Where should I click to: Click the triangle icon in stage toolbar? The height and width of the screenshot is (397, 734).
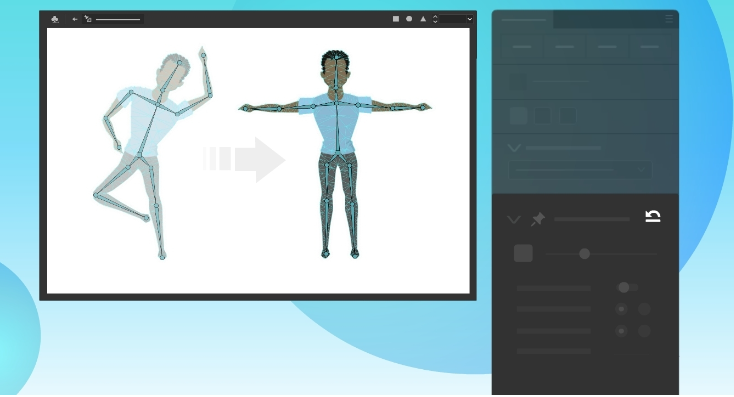click(423, 19)
